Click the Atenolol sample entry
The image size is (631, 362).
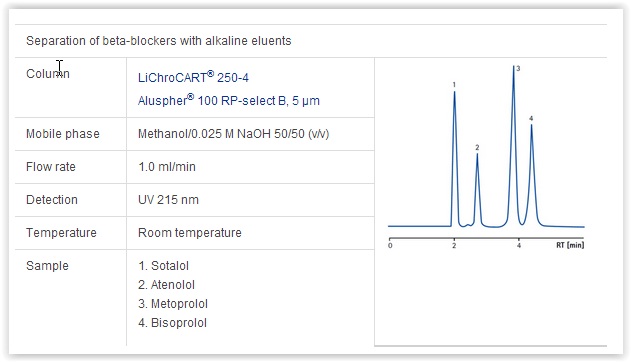click(x=166, y=285)
